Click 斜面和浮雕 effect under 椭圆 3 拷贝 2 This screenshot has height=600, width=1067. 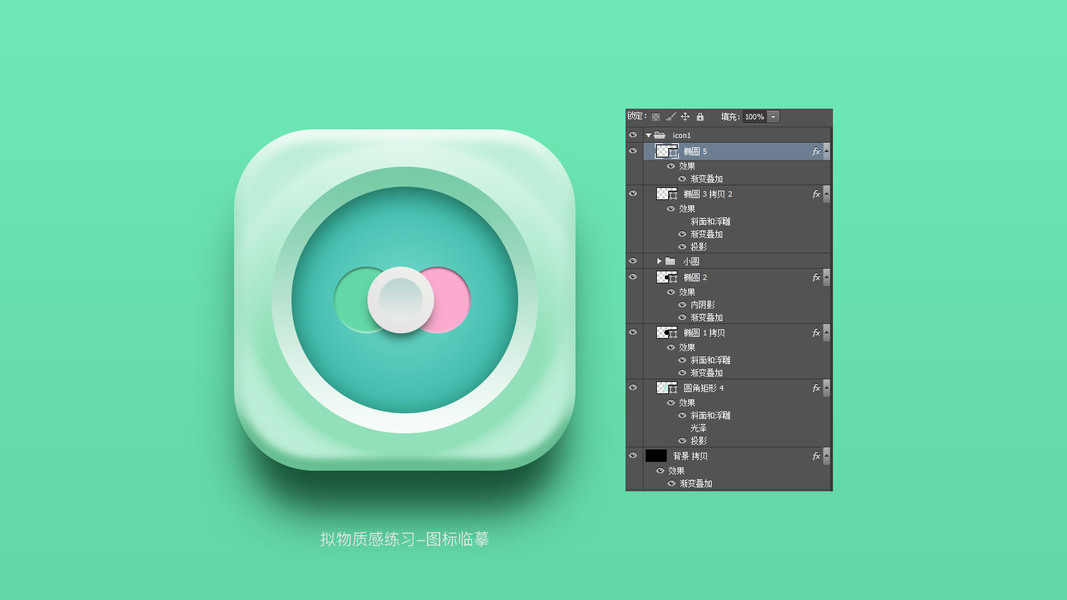(710, 221)
